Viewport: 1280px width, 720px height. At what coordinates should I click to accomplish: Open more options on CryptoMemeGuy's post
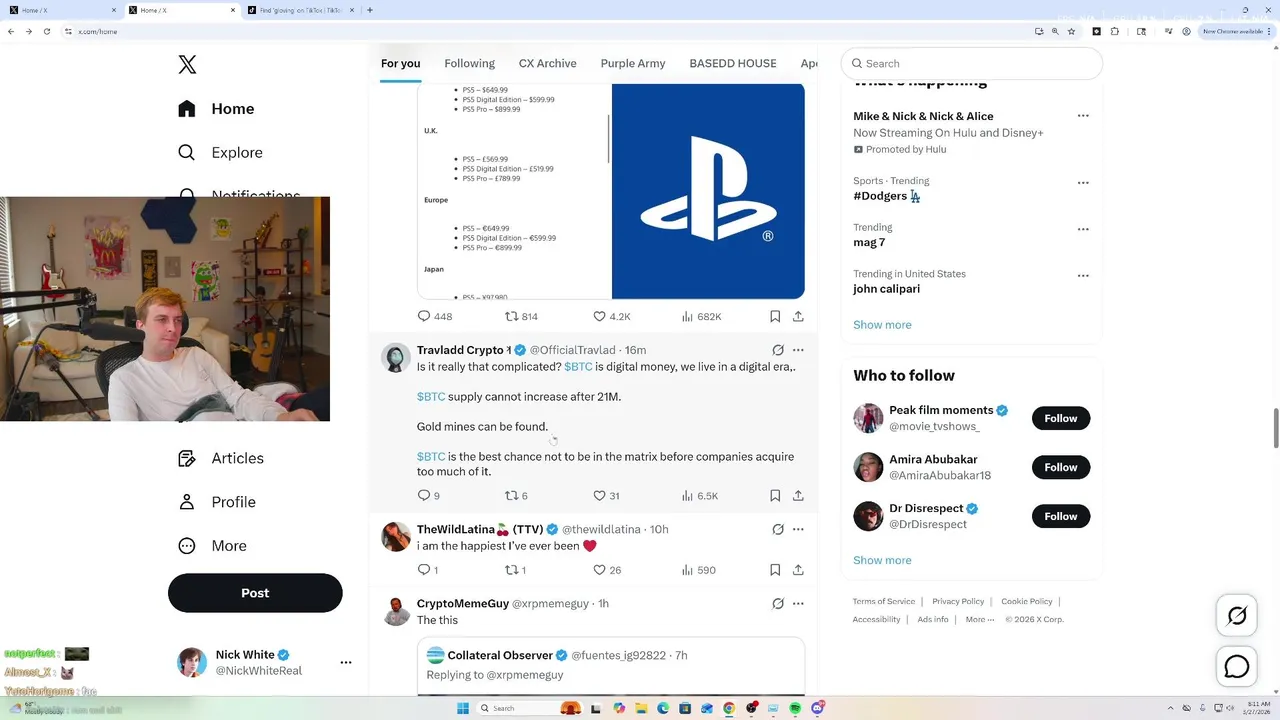point(798,604)
